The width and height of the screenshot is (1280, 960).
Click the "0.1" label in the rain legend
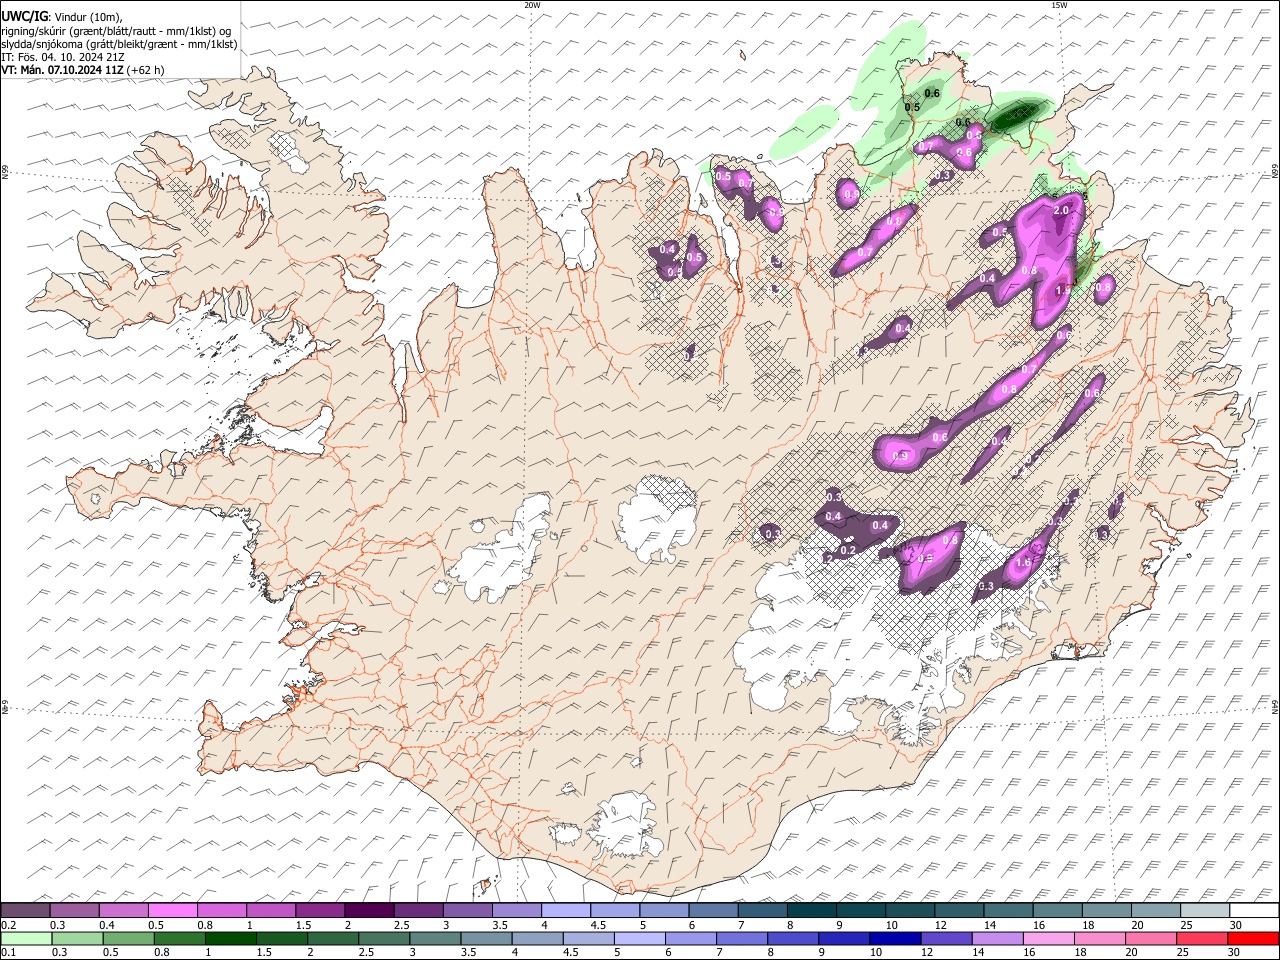[9, 952]
